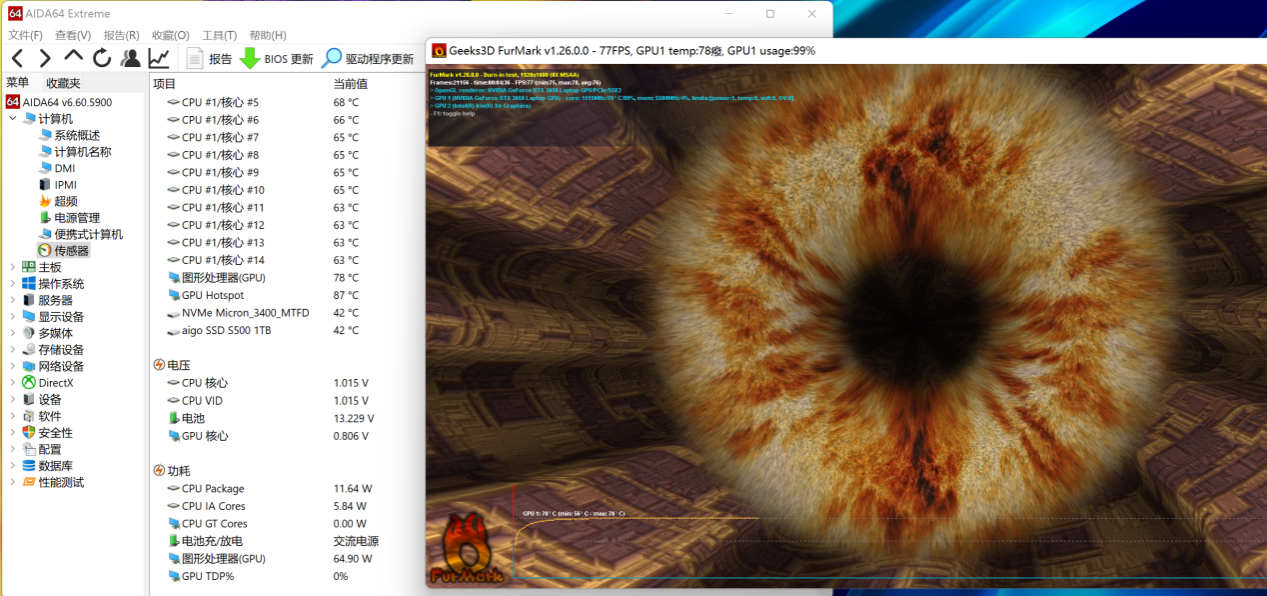Image resolution: width=1267 pixels, height=596 pixels.
Task: Open the 查看(V) menu
Action: click(73, 35)
